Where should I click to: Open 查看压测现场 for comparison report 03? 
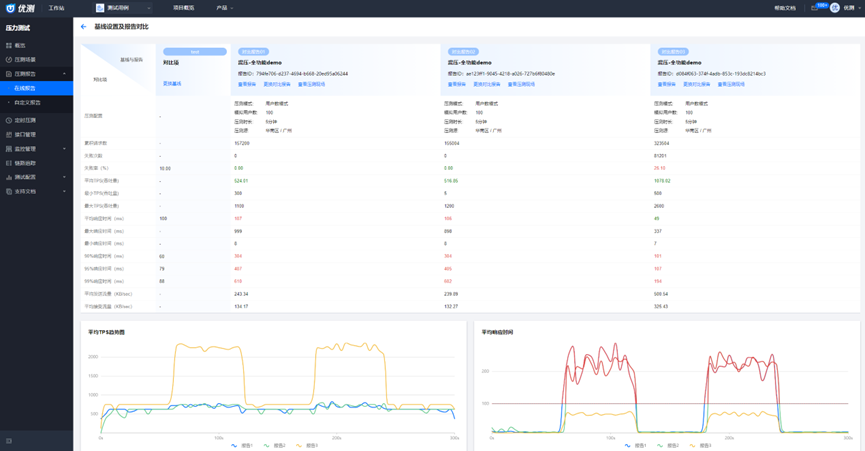[731, 84]
